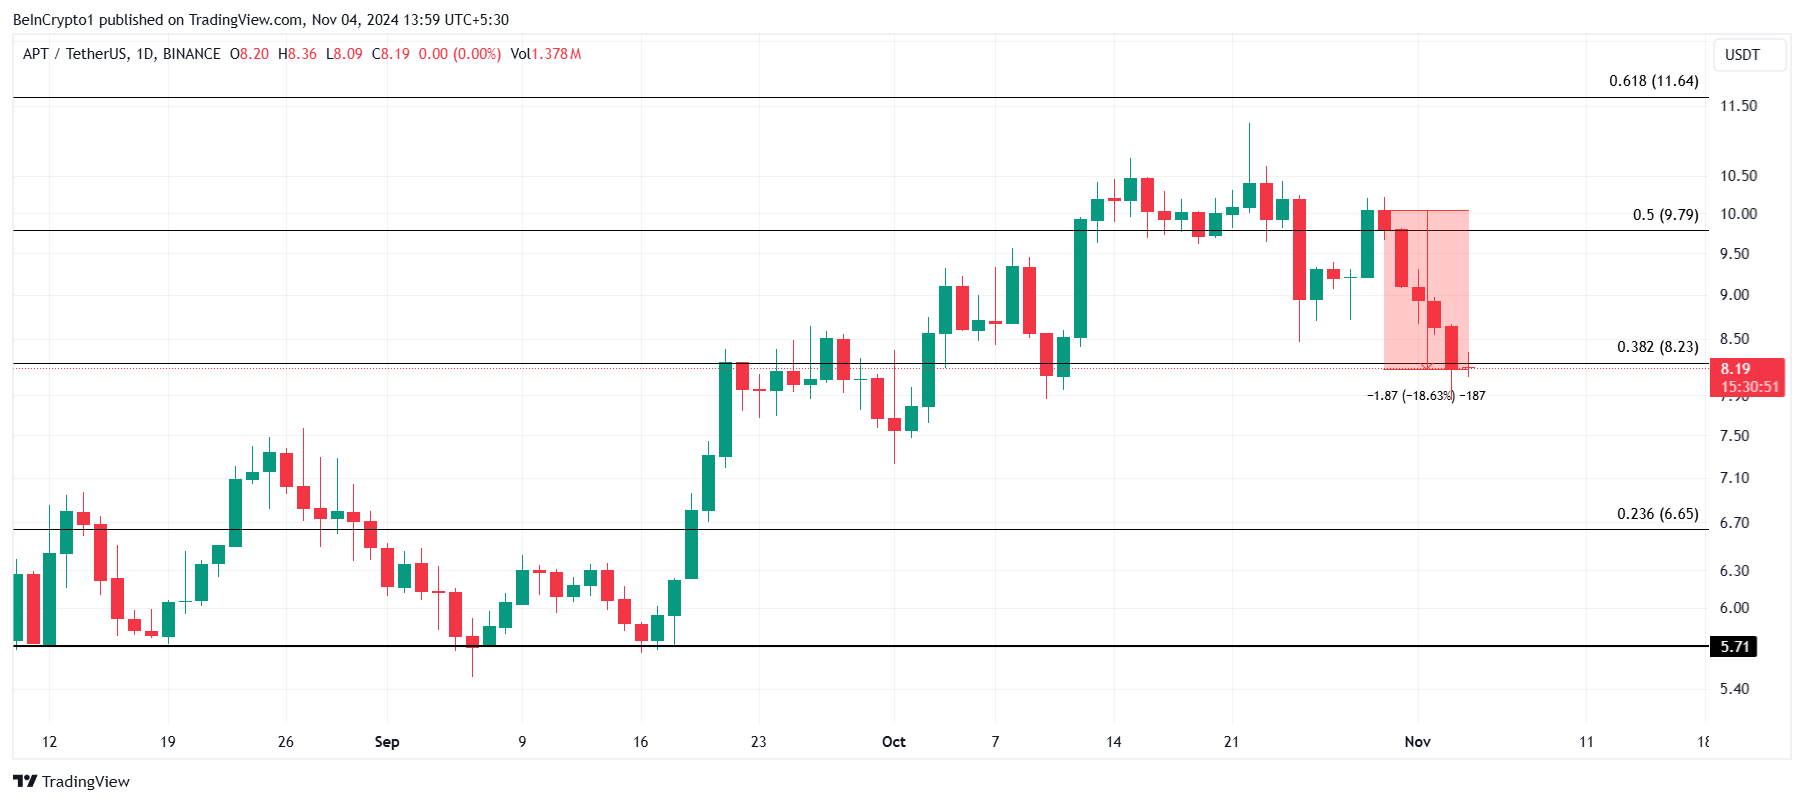Click the TradingView logo icon

point(25,781)
